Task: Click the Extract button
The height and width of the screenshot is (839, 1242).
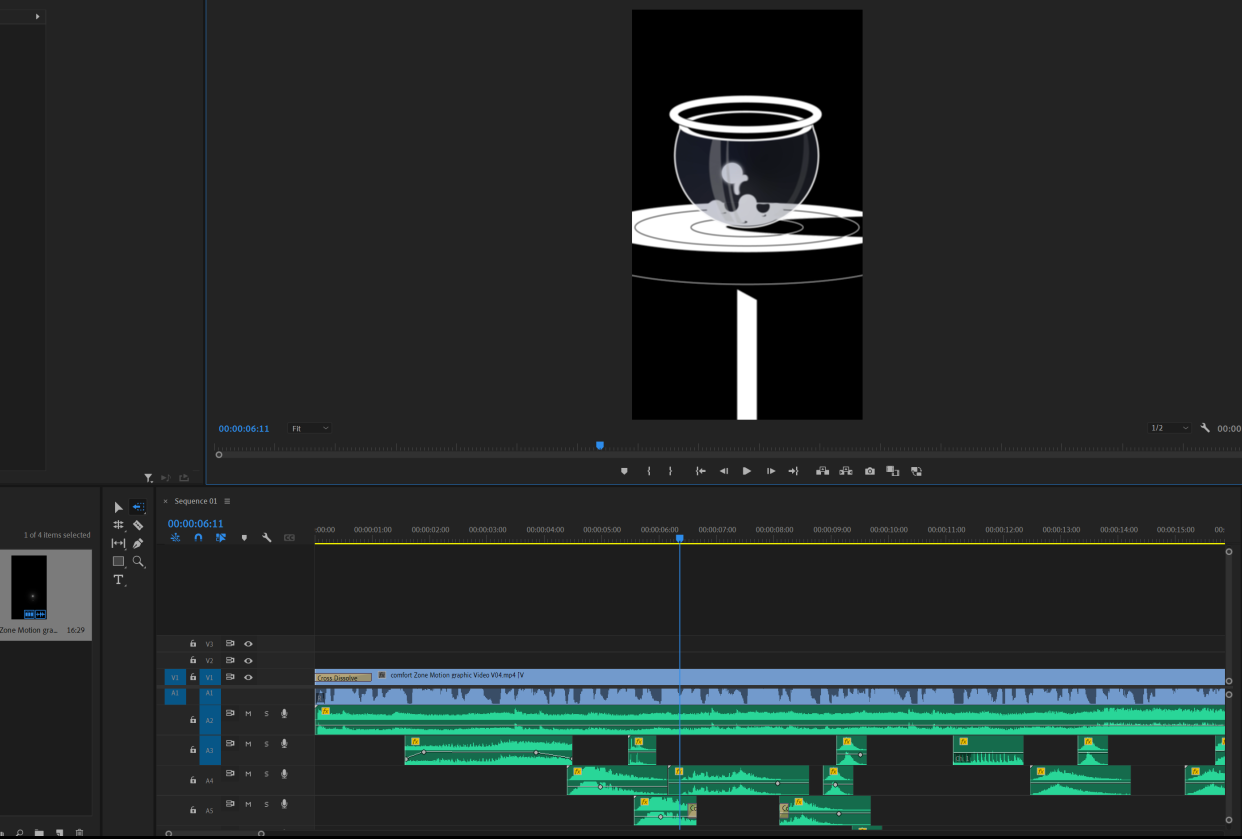Action: 846,471
